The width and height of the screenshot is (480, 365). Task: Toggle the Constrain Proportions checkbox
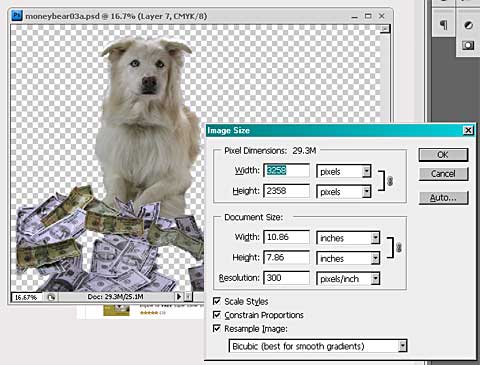tap(217, 315)
